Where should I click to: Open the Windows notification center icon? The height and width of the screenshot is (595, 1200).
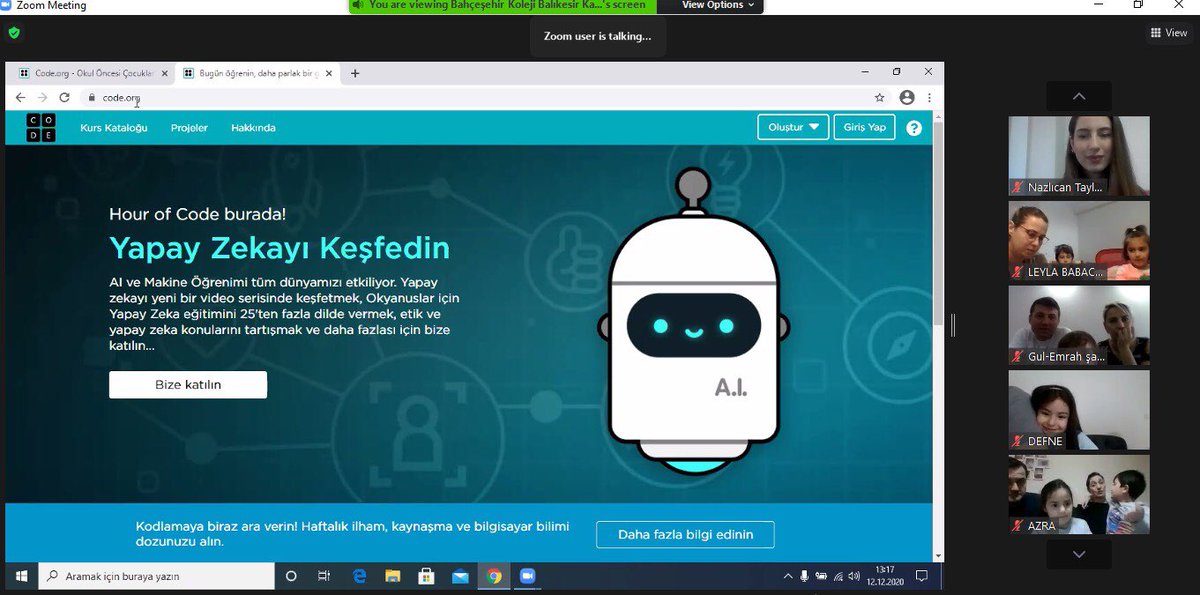pos(922,576)
